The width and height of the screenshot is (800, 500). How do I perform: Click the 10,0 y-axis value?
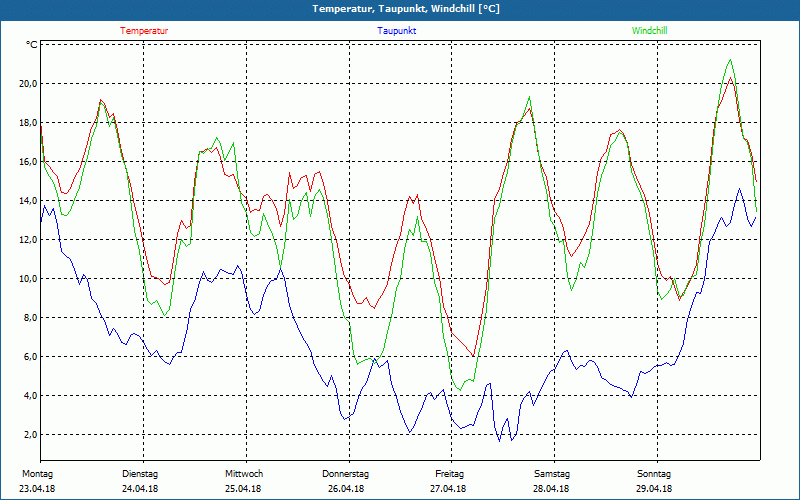[x=29, y=279]
